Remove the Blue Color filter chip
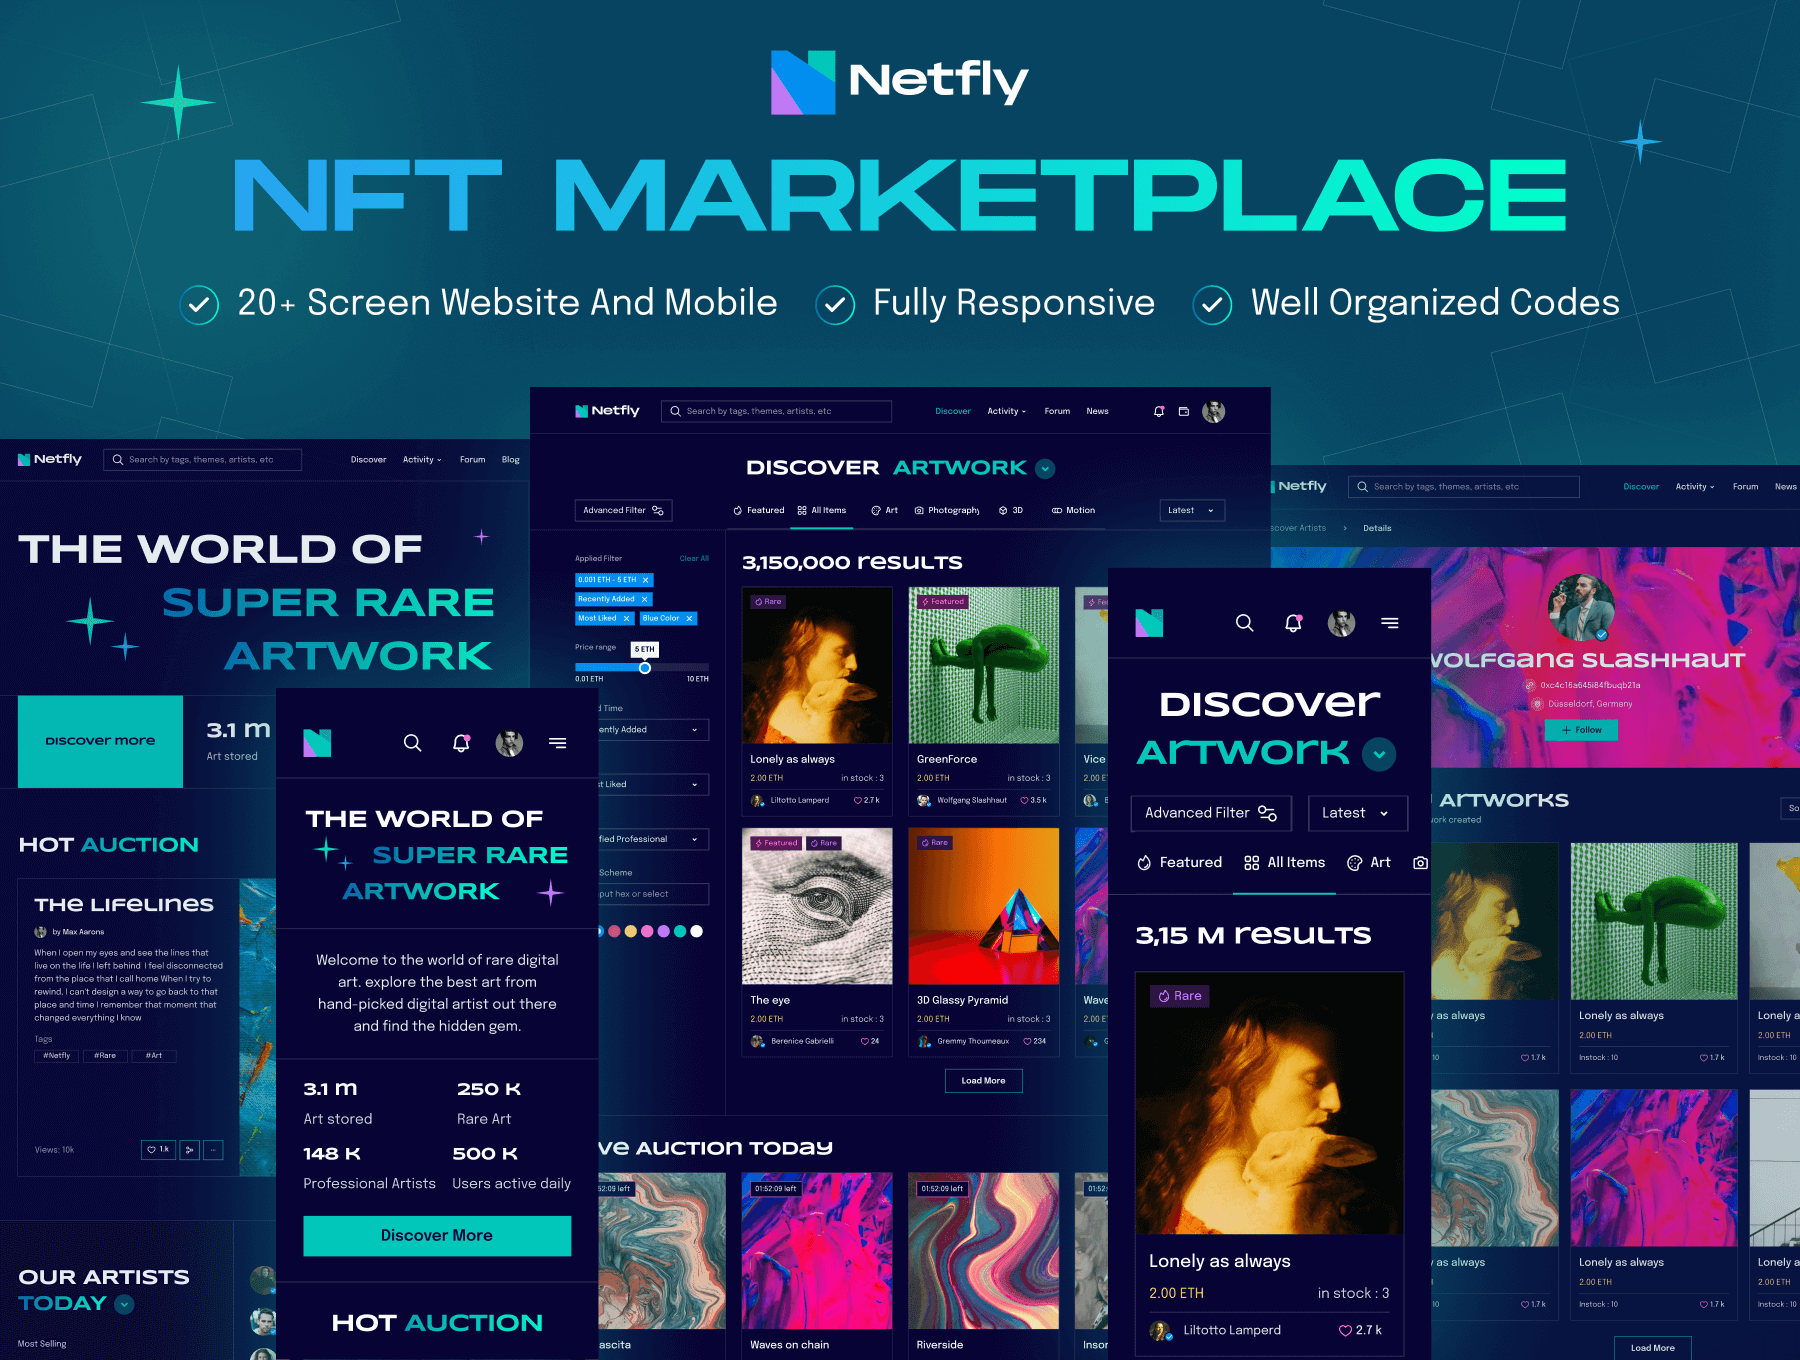 (x=689, y=618)
